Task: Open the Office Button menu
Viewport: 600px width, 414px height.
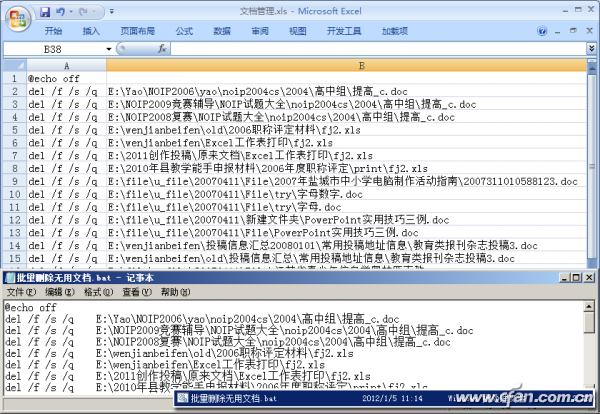Action: (18, 18)
